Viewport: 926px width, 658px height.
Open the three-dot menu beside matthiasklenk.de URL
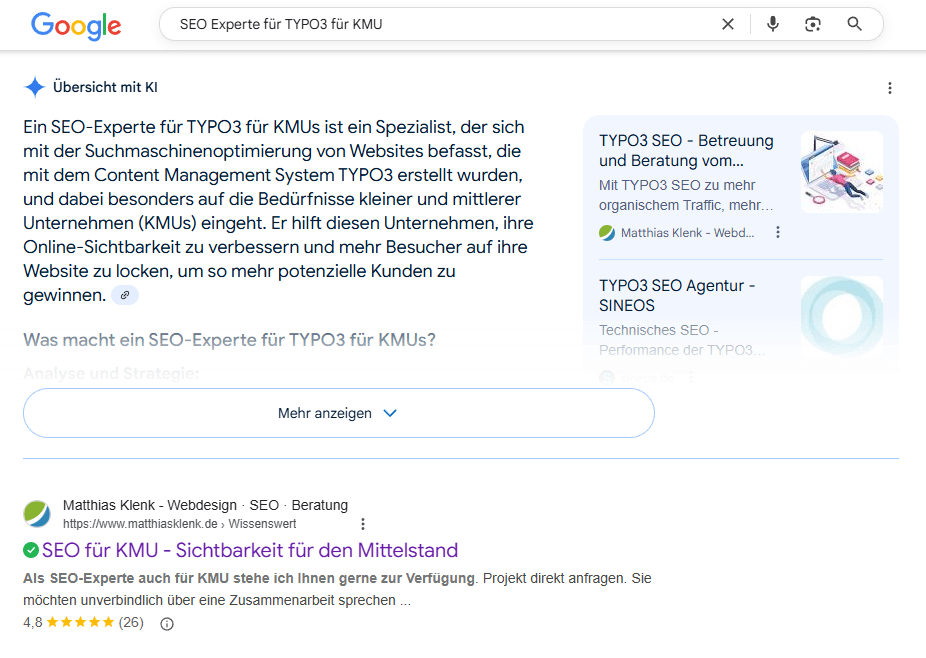tap(363, 524)
